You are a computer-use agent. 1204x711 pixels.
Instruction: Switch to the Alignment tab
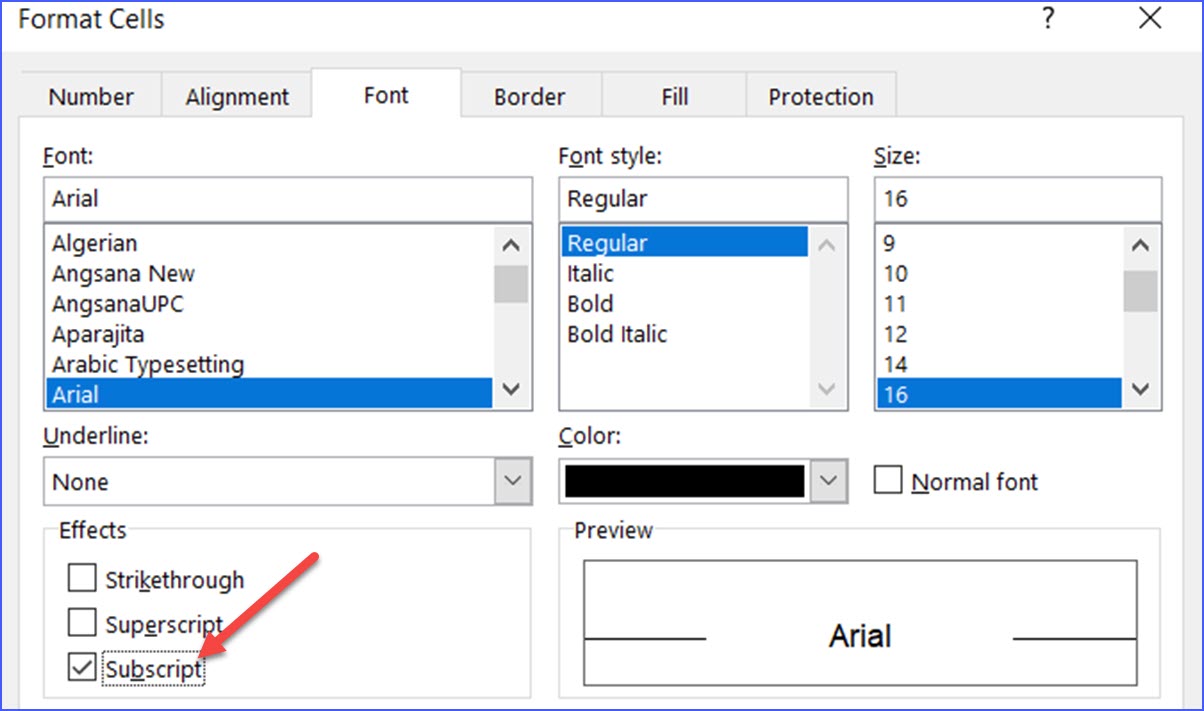point(236,96)
